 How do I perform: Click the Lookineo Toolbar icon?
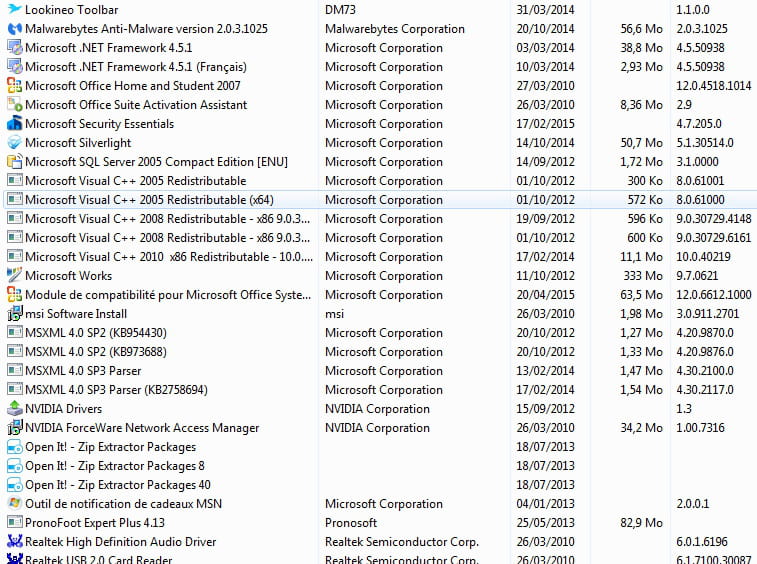[14, 10]
